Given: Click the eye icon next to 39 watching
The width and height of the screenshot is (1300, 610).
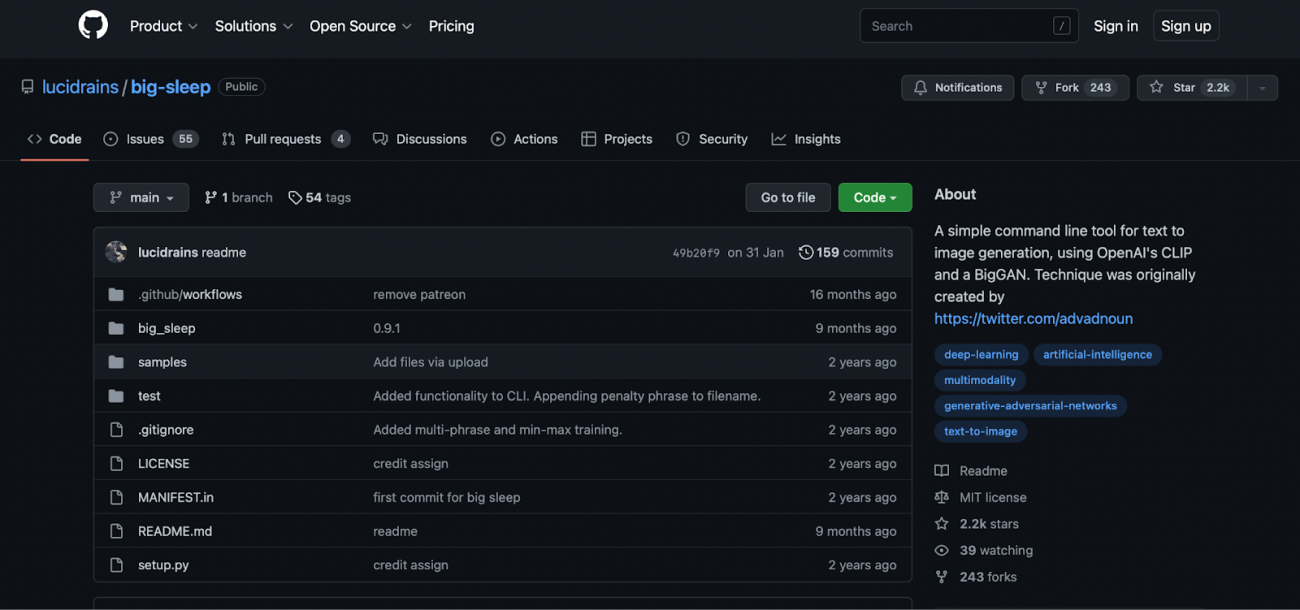Looking at the screenshot, I should [x=941, y=551].
